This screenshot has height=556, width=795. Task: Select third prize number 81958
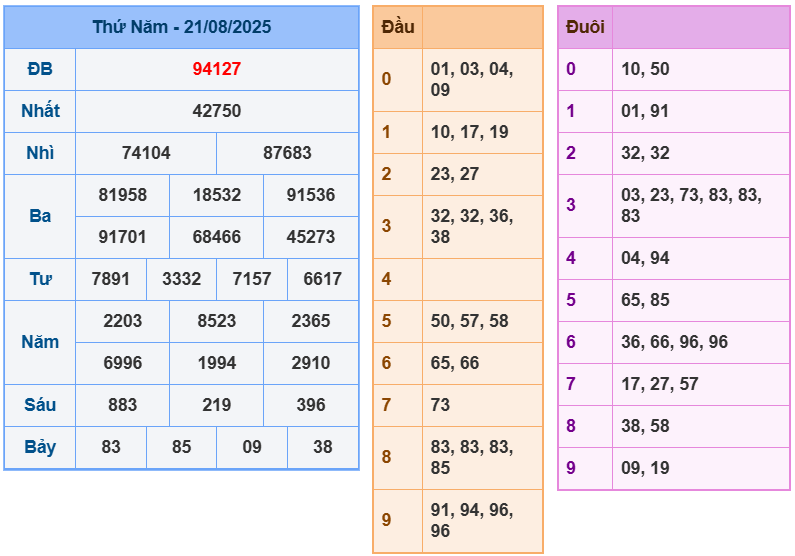click(x=123, y=195)
